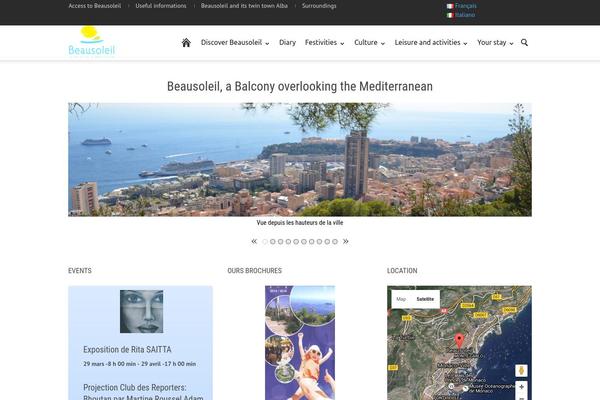This screenshot has width=600, height=400.
Task: Open Access to Beausoleil
Action: click(95, 6)
